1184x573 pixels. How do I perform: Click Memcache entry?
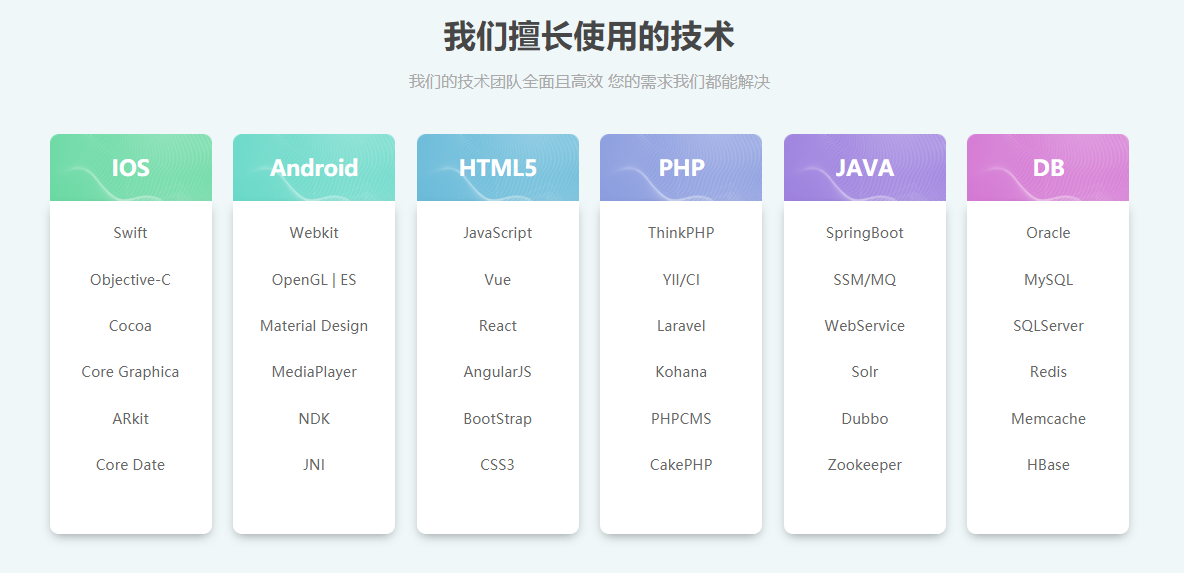pos(1048,419)
